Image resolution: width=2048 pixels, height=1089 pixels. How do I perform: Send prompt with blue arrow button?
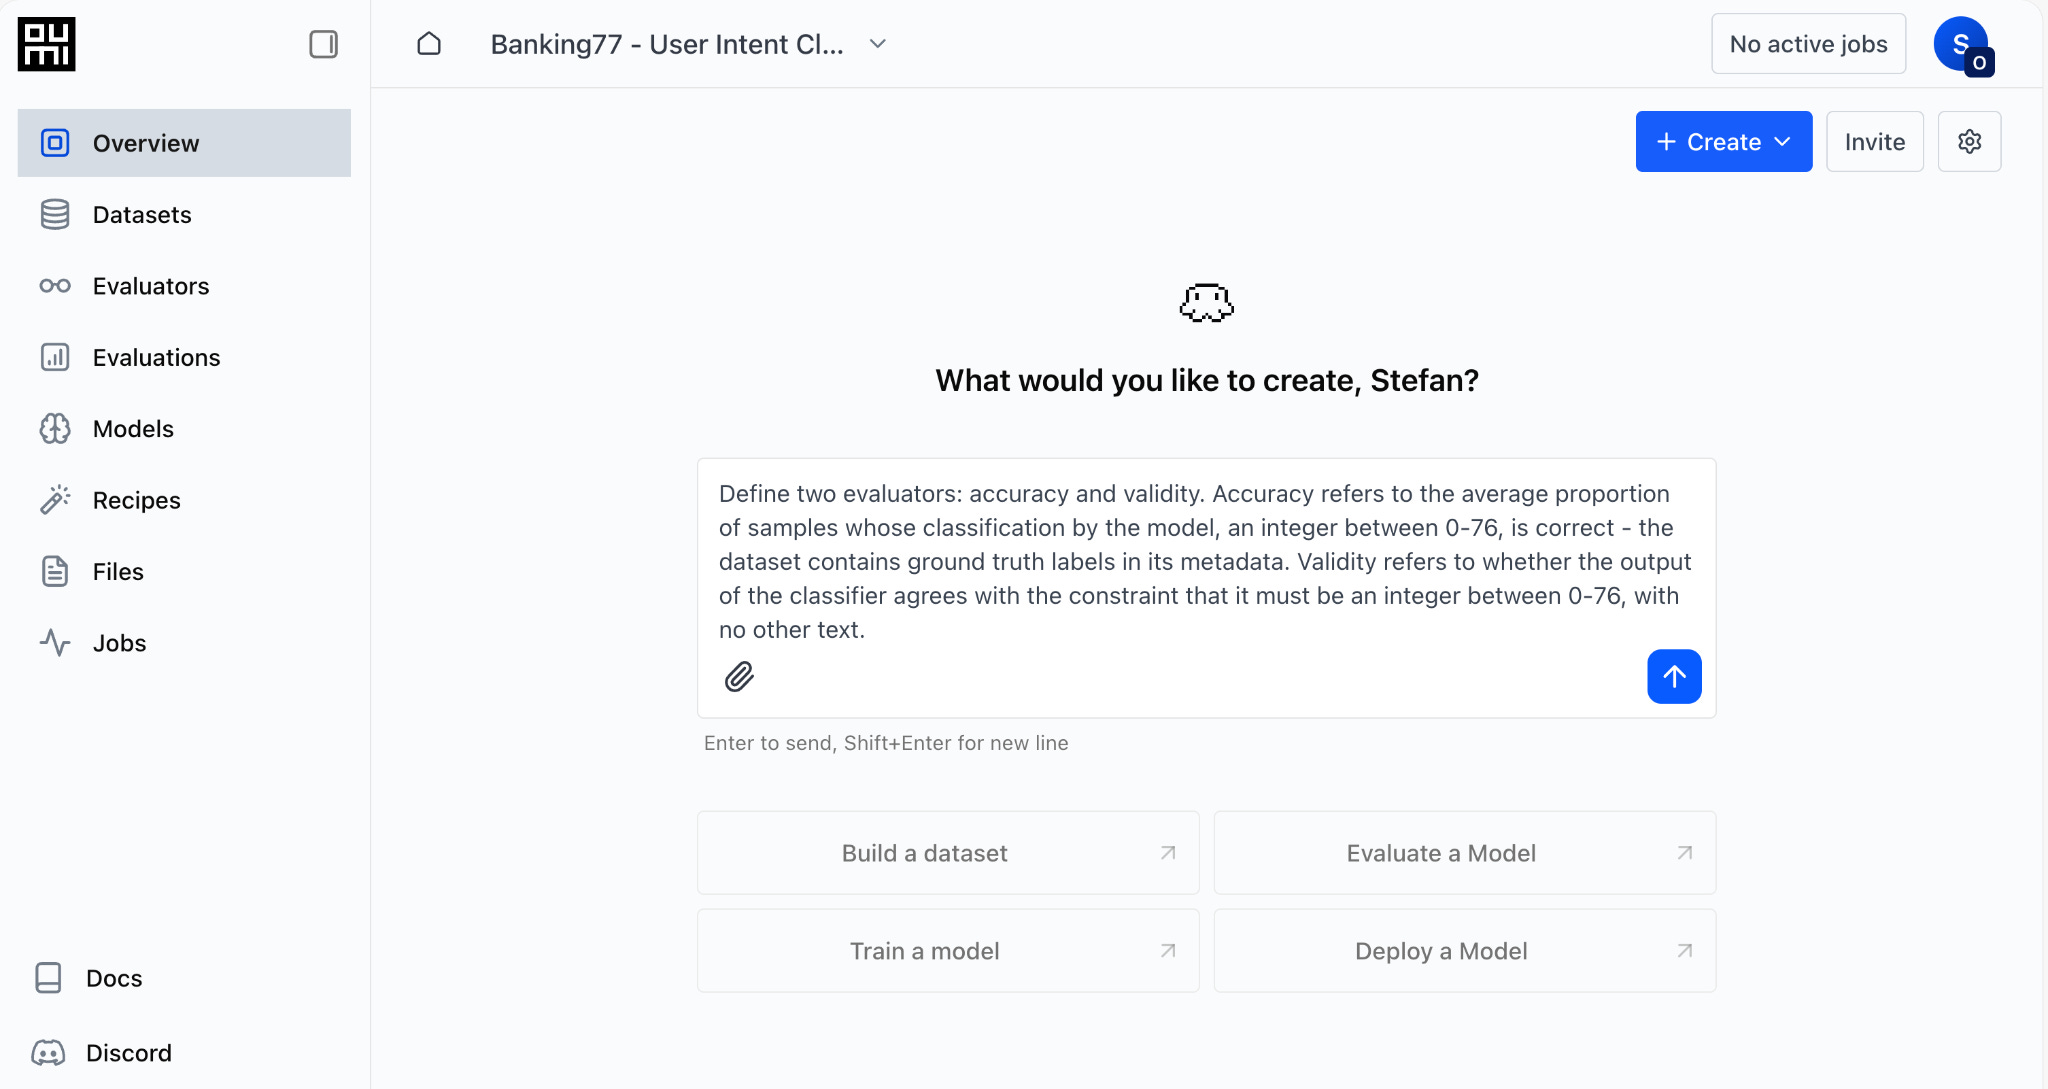(1674, 677)
